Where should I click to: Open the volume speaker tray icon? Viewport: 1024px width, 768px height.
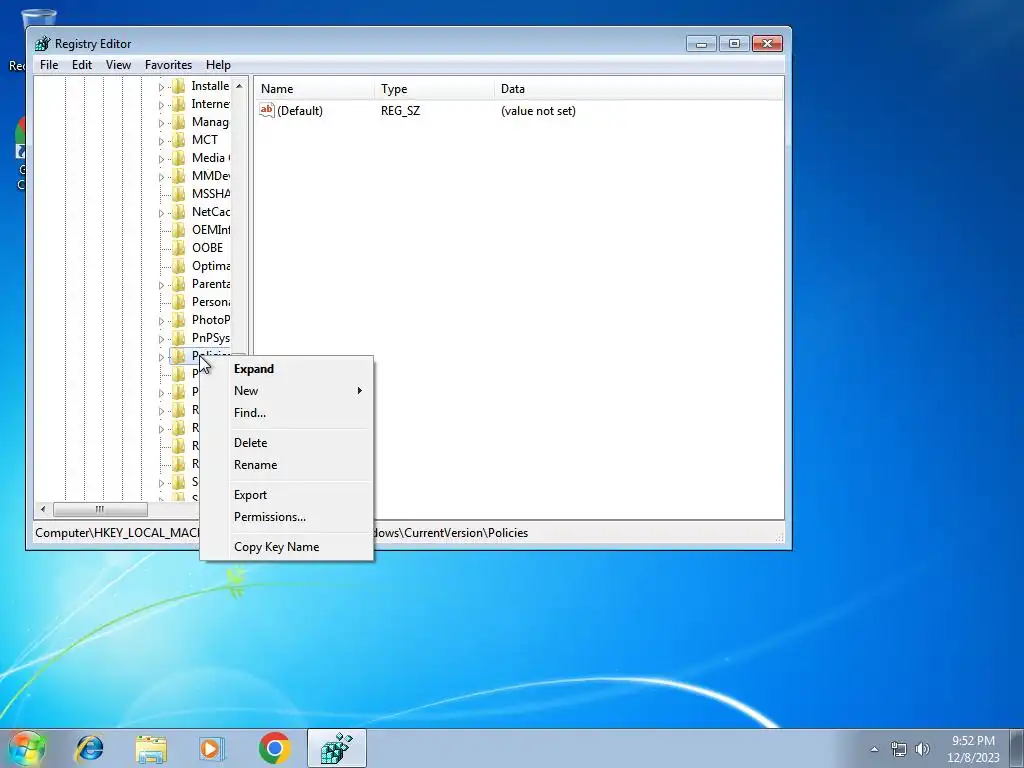click(x=922, y=749)
